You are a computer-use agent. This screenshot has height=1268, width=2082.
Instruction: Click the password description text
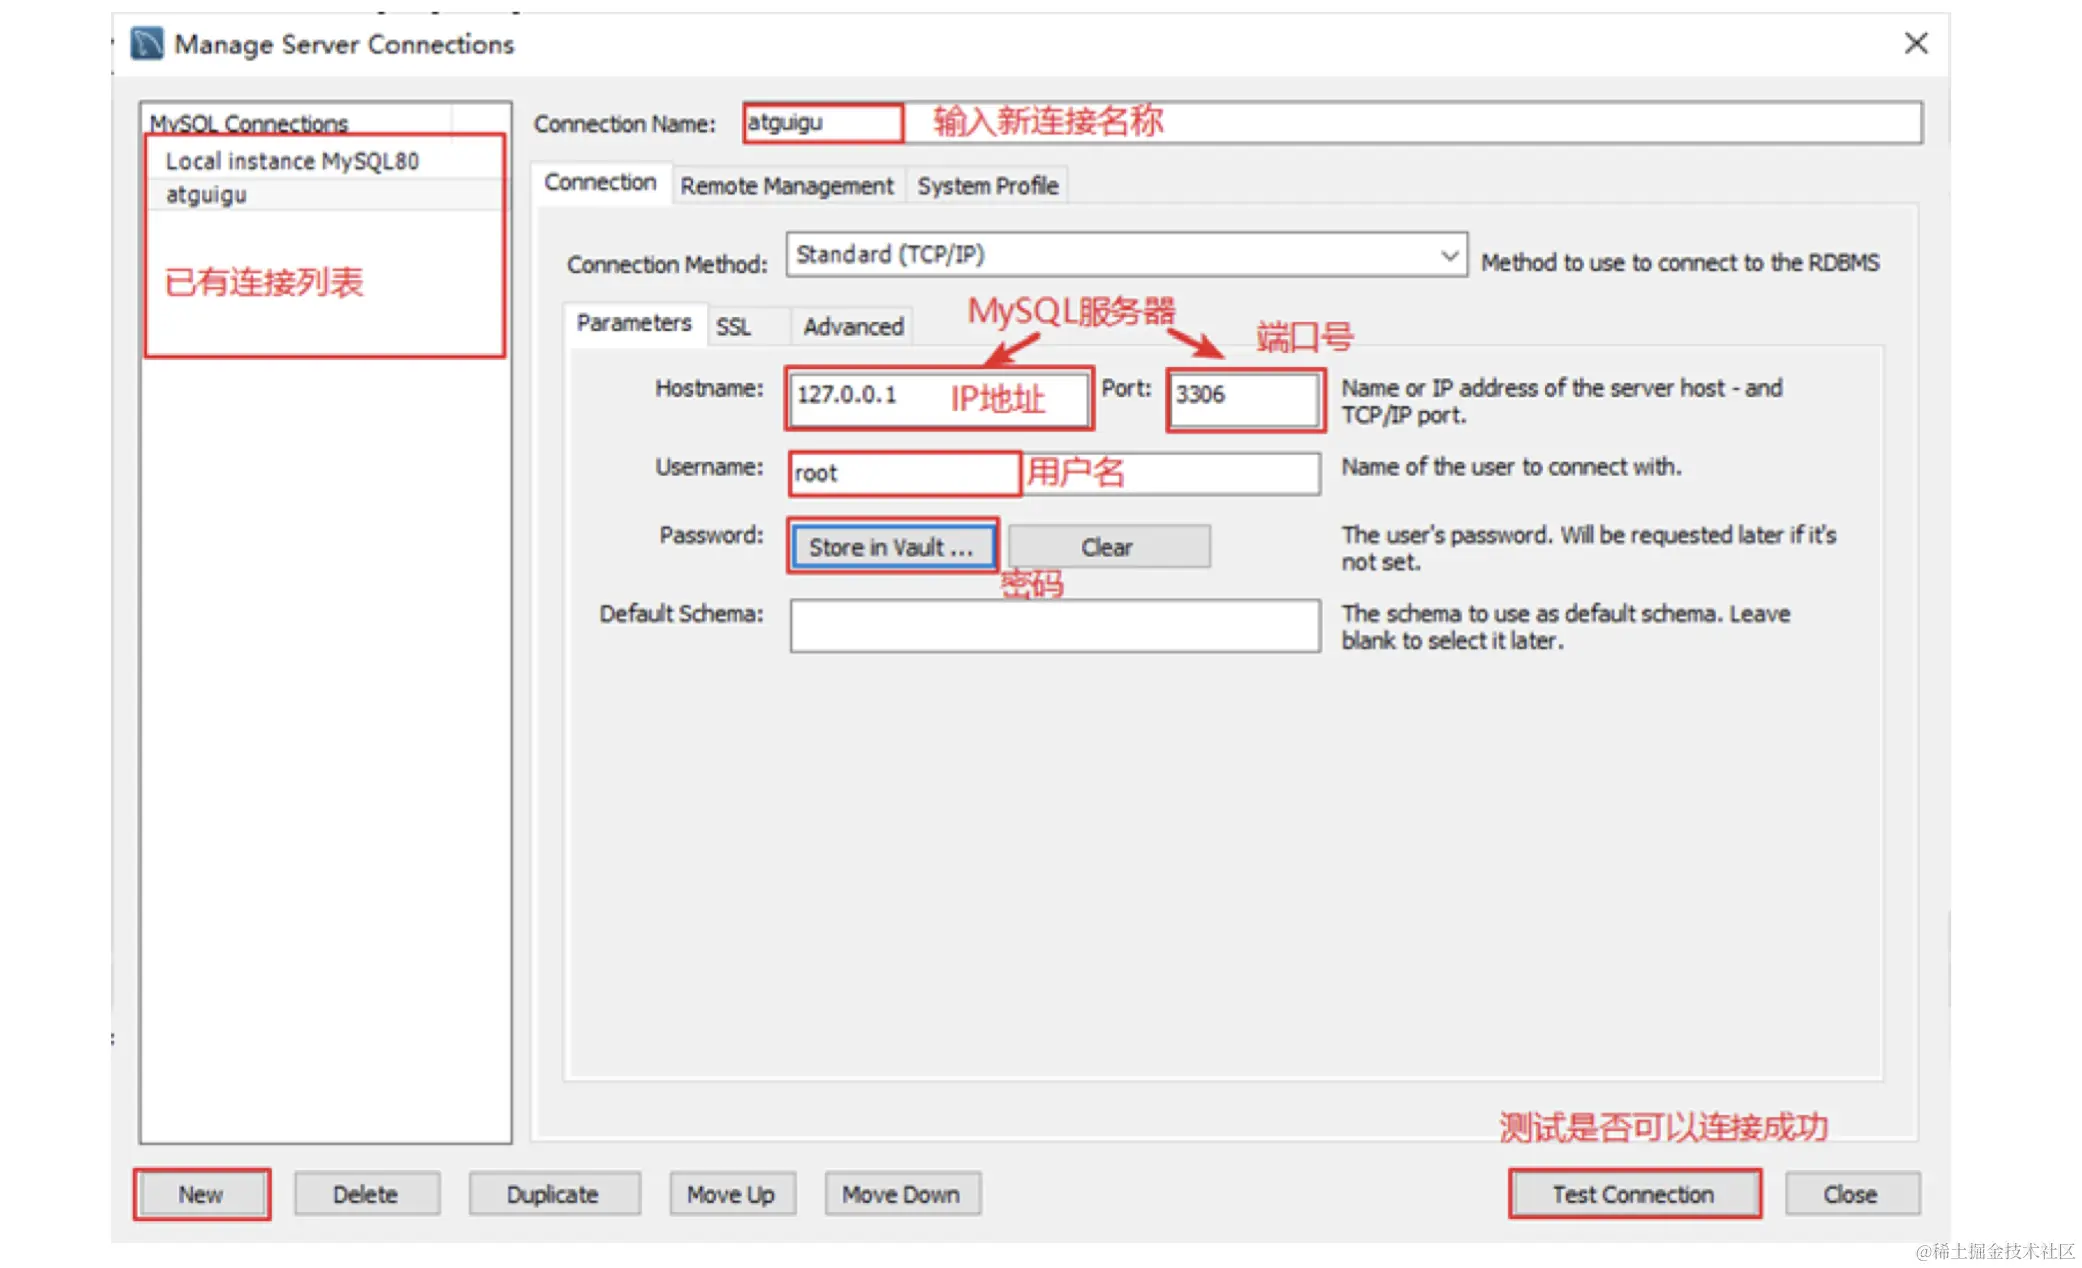1589,548
